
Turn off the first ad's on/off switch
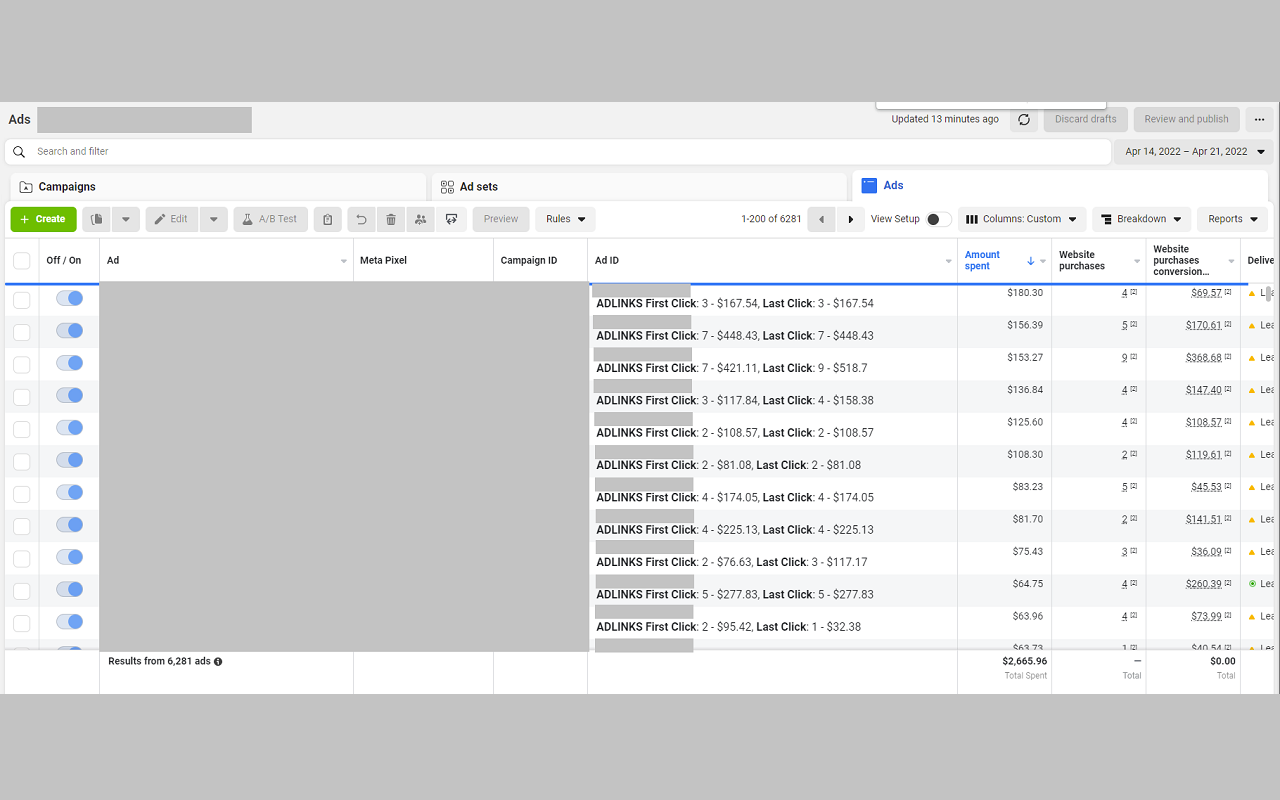click(x=69, y=298)
